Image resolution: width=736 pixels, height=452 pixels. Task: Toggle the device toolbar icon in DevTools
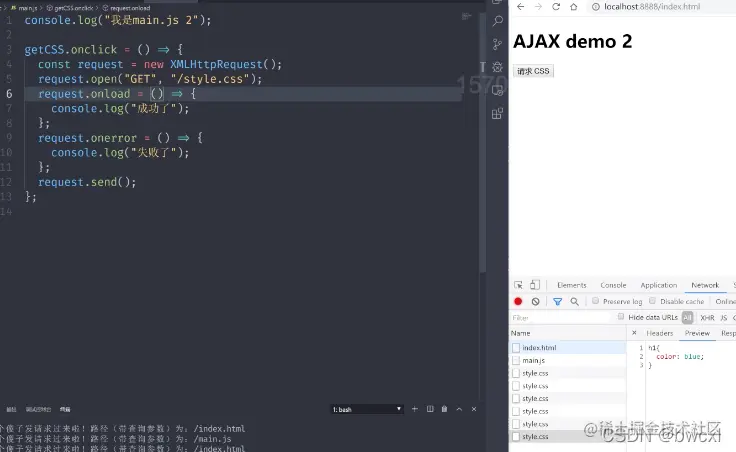click(535, 285)
